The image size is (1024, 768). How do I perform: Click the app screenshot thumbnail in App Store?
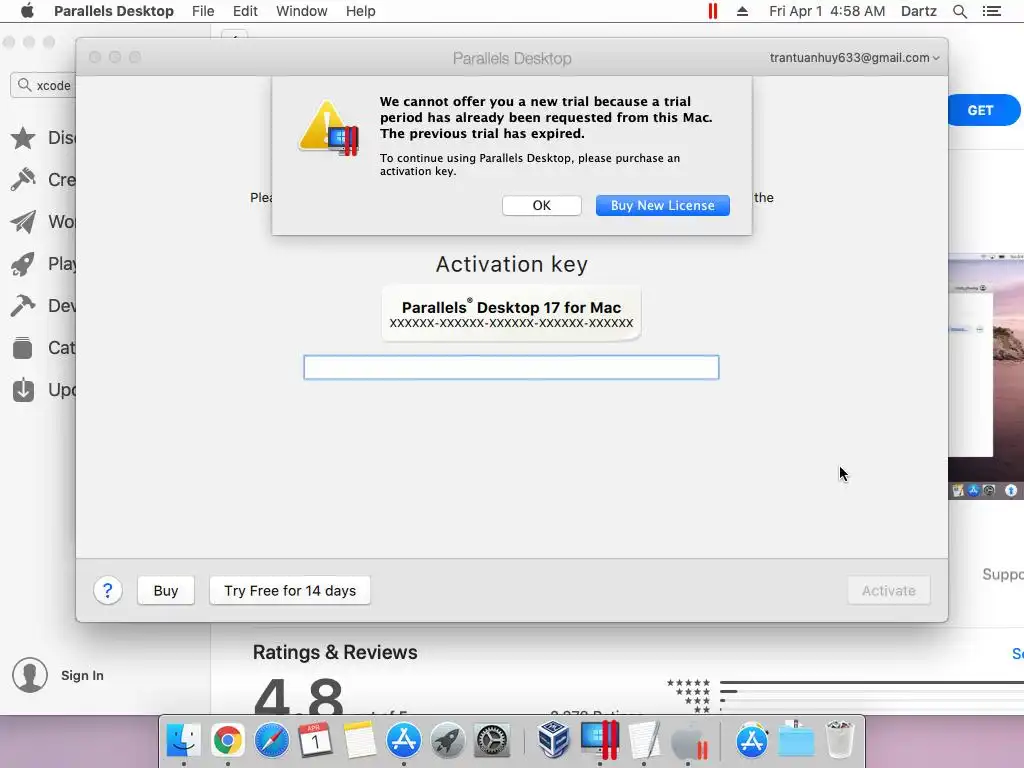click(x=986, y=377)
